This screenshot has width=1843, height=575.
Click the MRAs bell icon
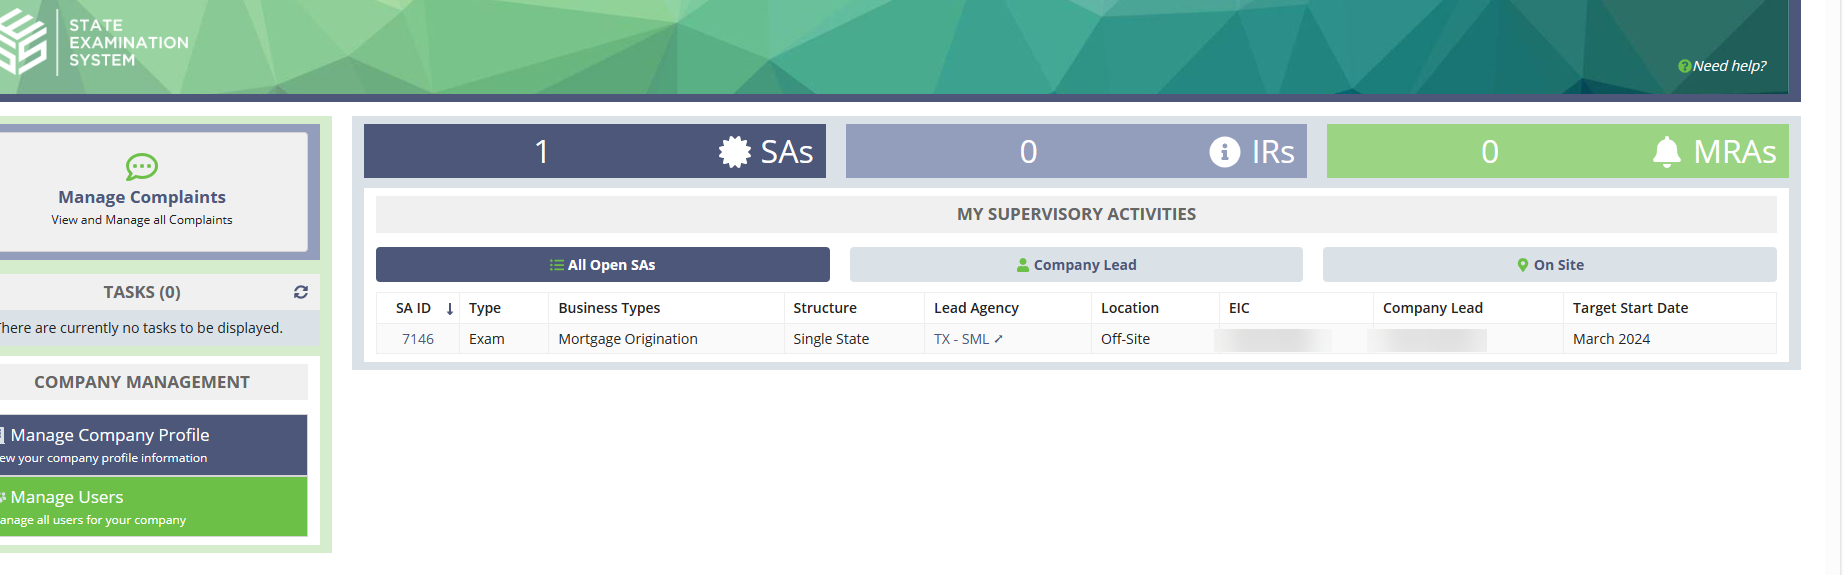click(1666, 152)
